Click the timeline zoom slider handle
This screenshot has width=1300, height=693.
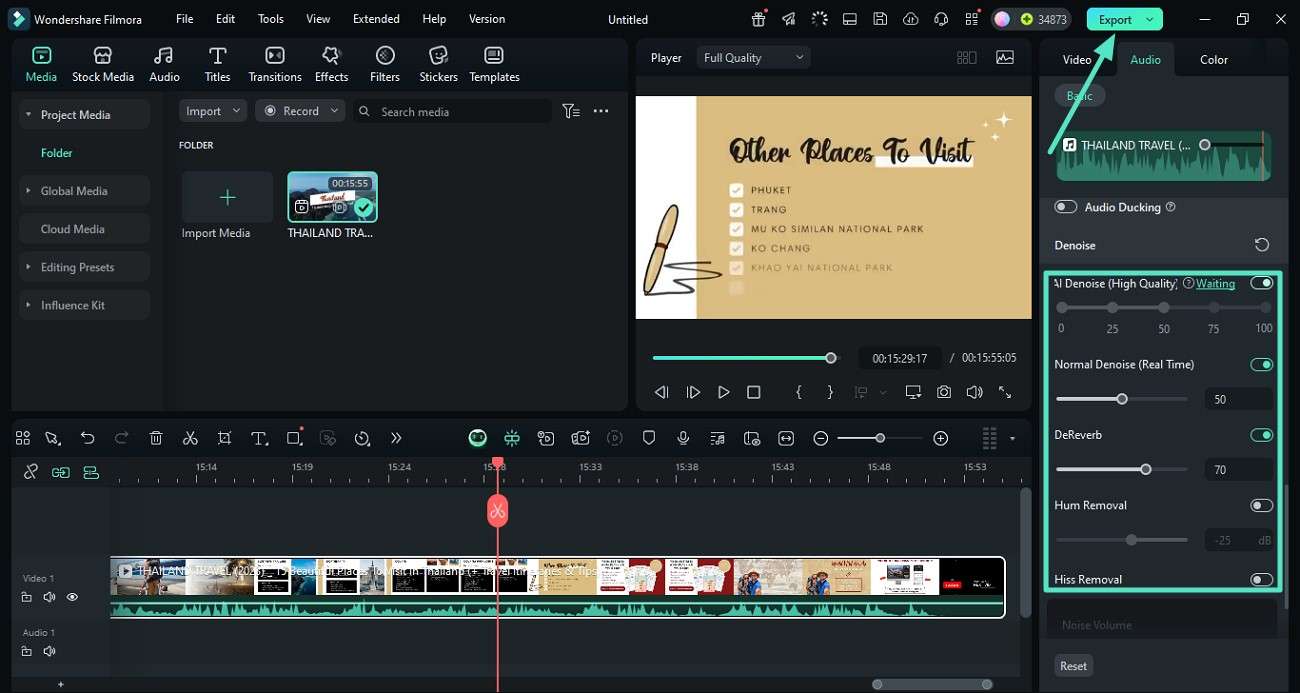[x=880, y=438]
